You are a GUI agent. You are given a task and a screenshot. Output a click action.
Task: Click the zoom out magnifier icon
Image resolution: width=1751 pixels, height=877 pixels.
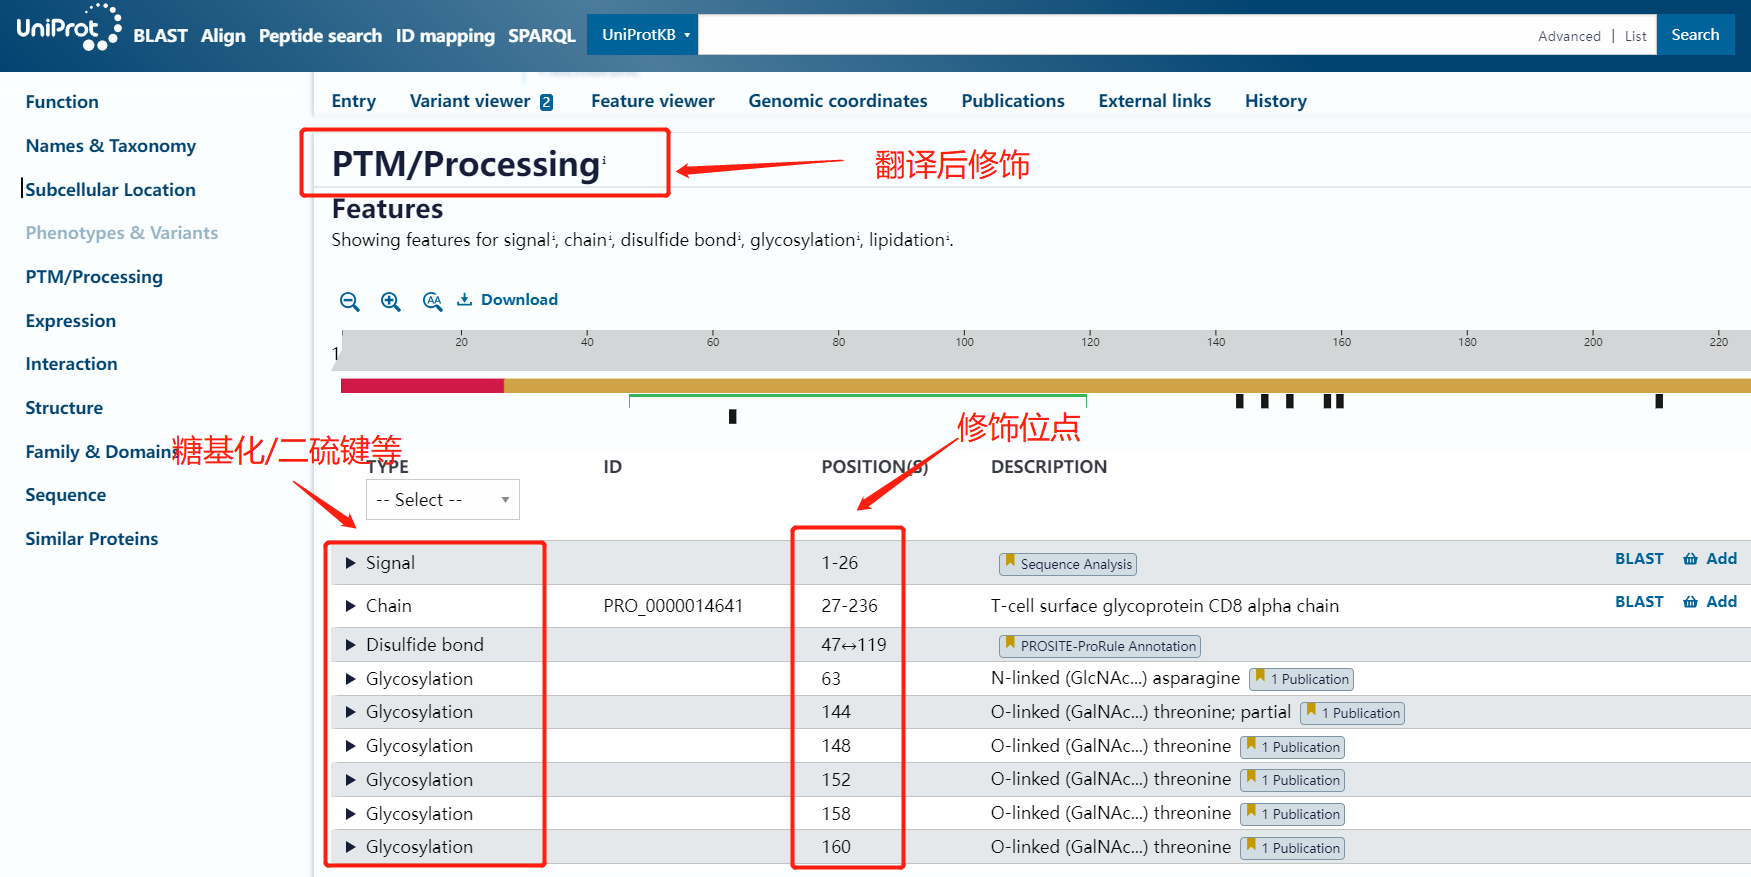349,301
